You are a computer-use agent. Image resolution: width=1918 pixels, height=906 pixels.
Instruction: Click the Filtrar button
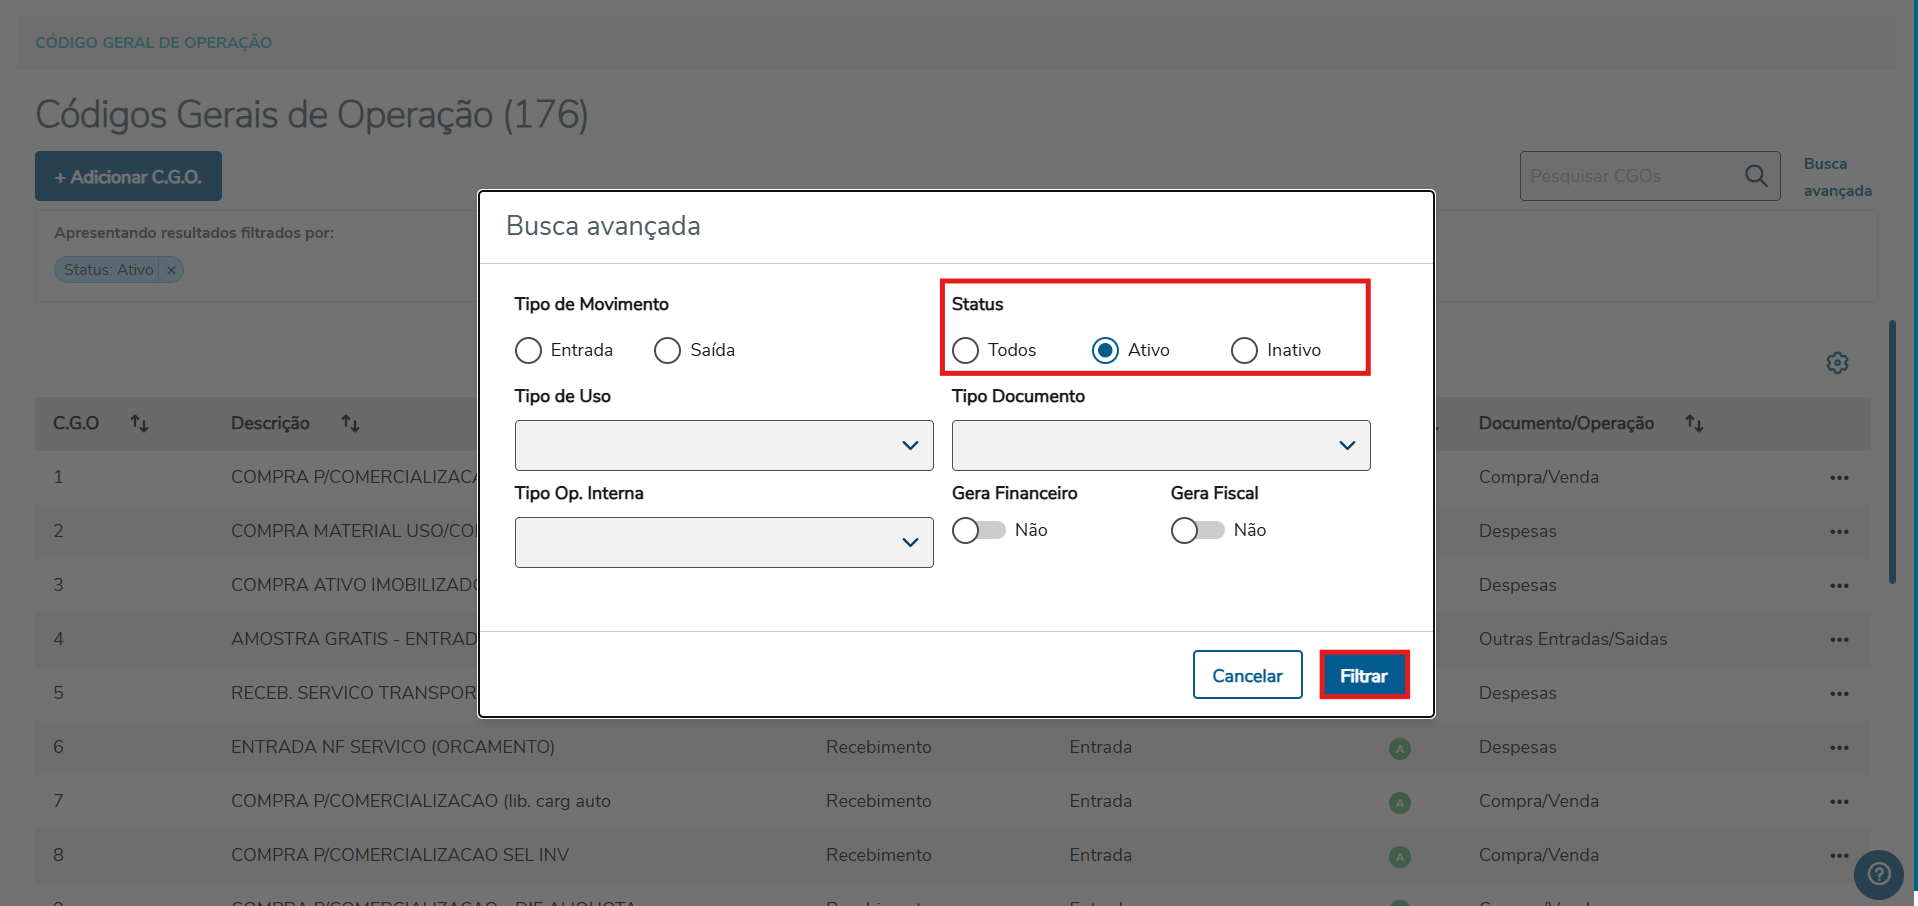1364,676
